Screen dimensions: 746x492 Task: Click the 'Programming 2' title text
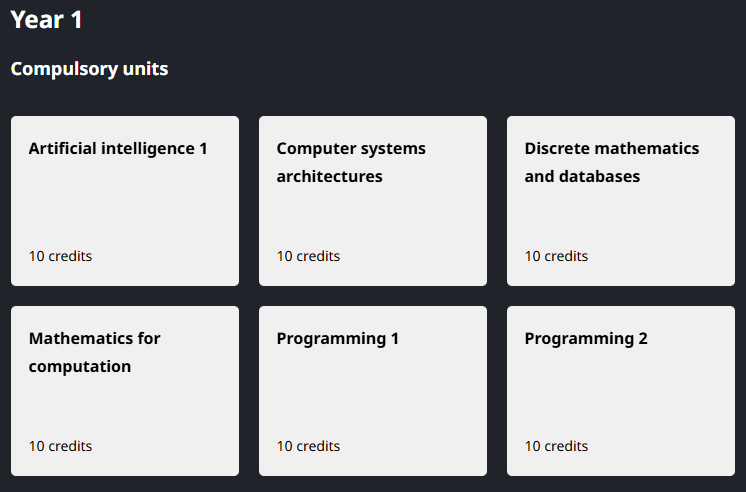(586, 338)
